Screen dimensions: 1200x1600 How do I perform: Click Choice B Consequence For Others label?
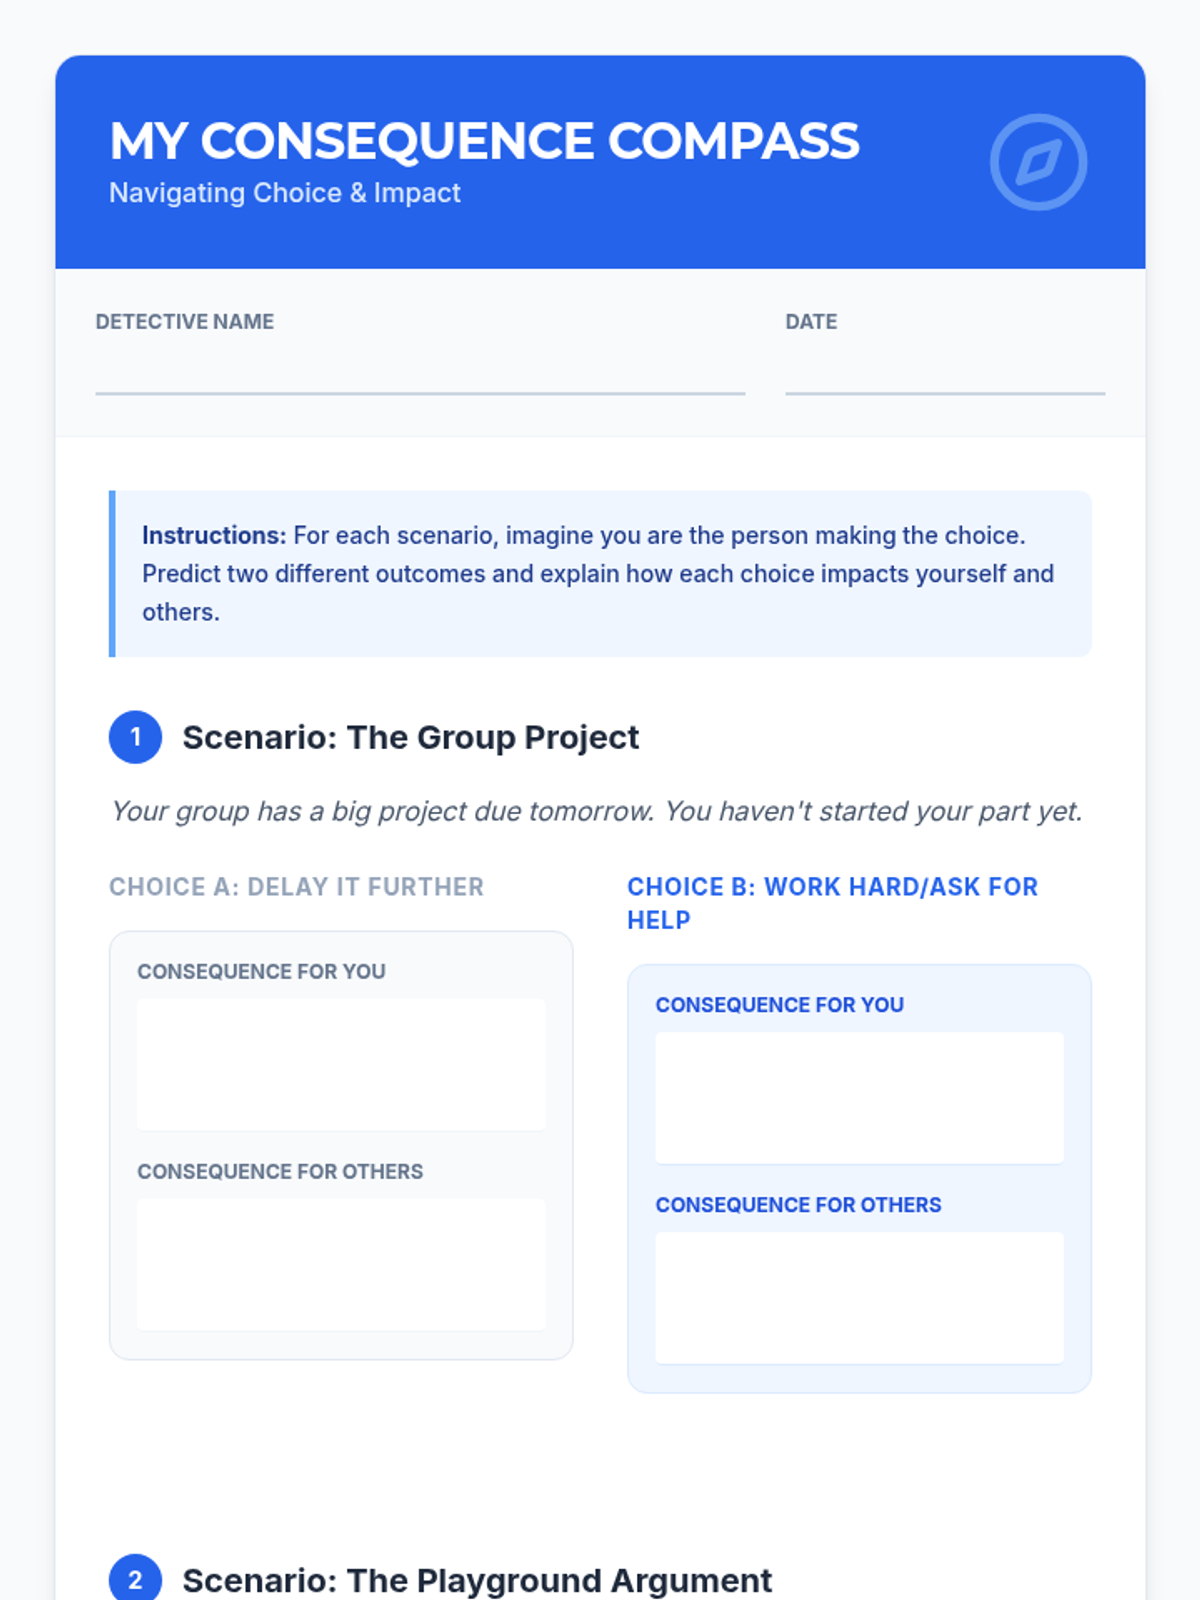798,1205
